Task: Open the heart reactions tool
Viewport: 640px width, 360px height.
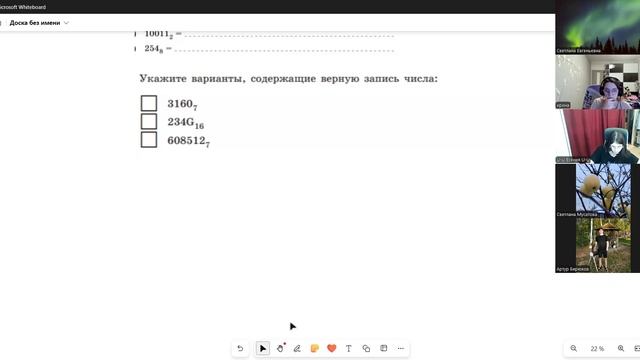Action: 331,349
